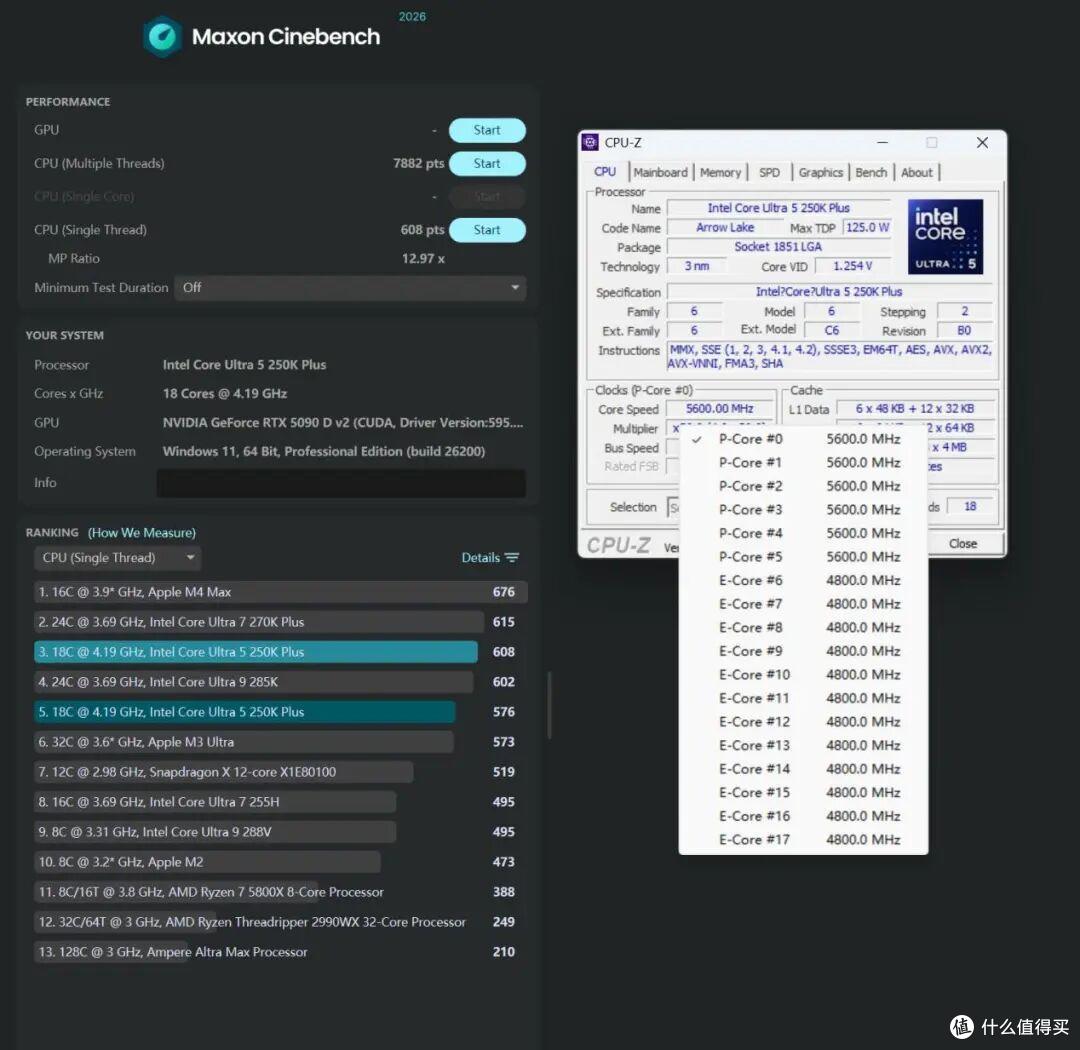Screen dimensions: 1080x1050
Task: Select E-Core #14 in the core list
Action: (x=803, y=769)
